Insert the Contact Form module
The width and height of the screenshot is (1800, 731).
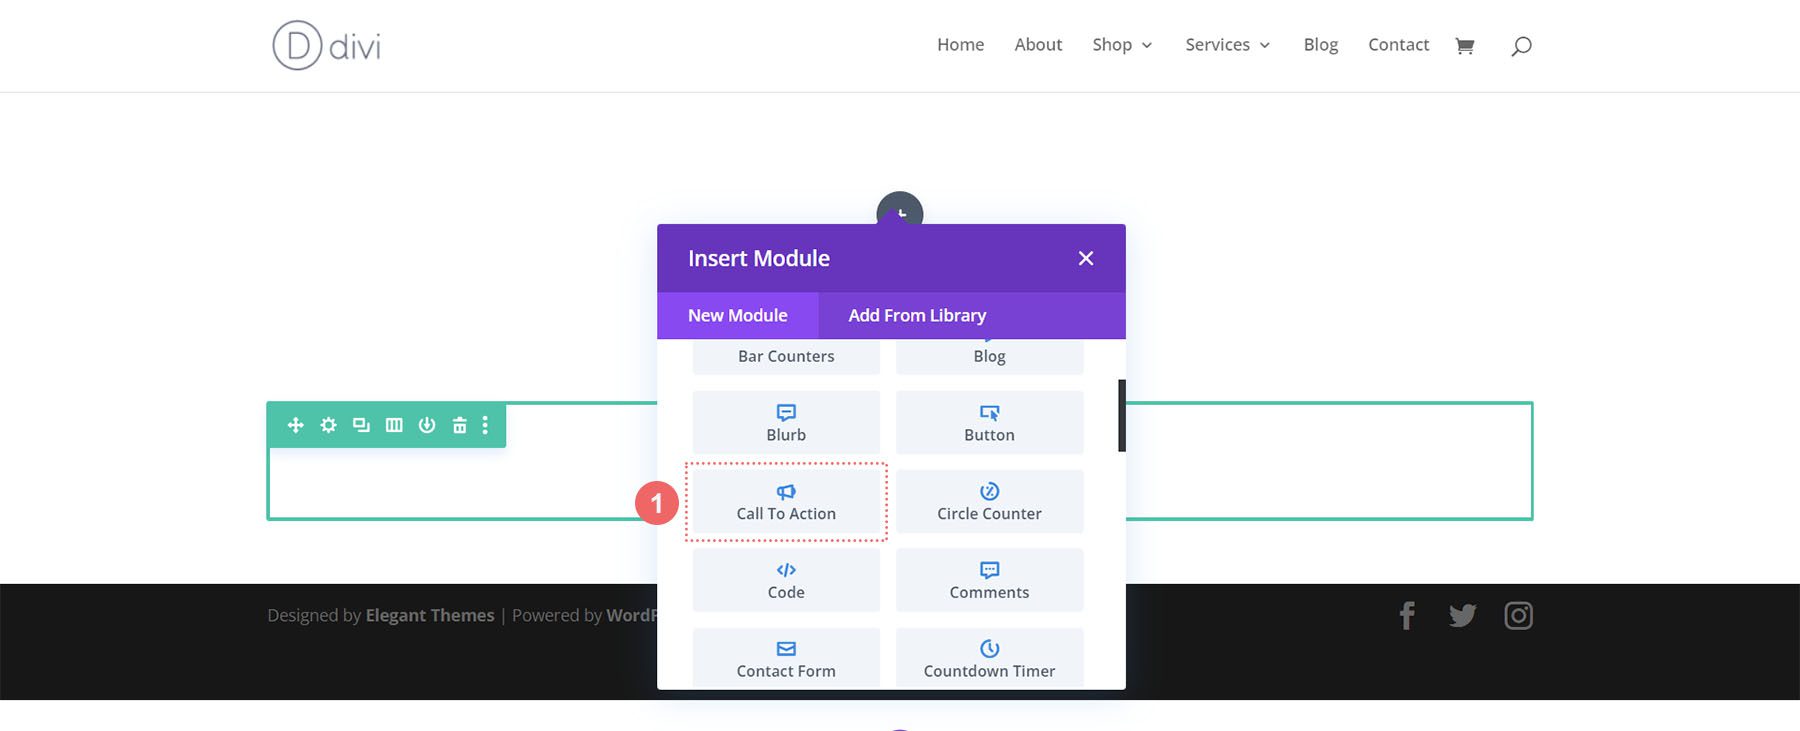click(x=786, y=658)
